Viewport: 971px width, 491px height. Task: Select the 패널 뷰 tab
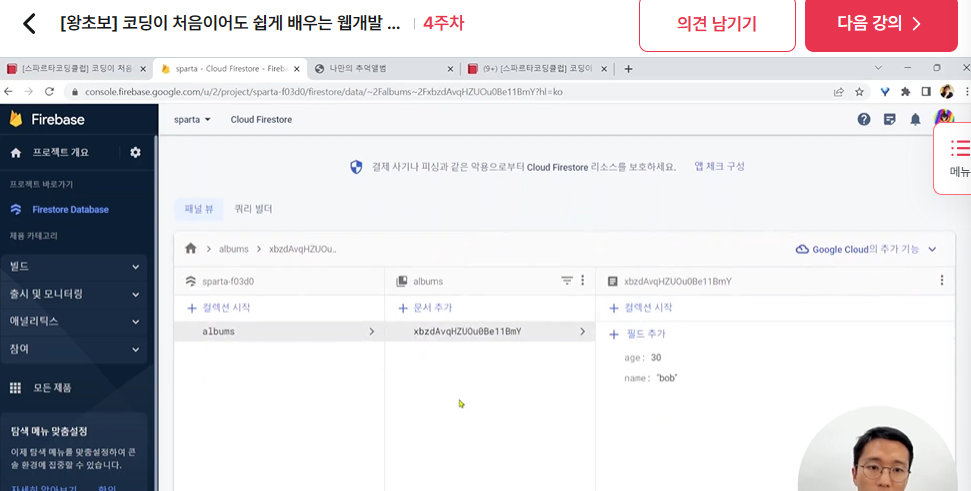199,209
